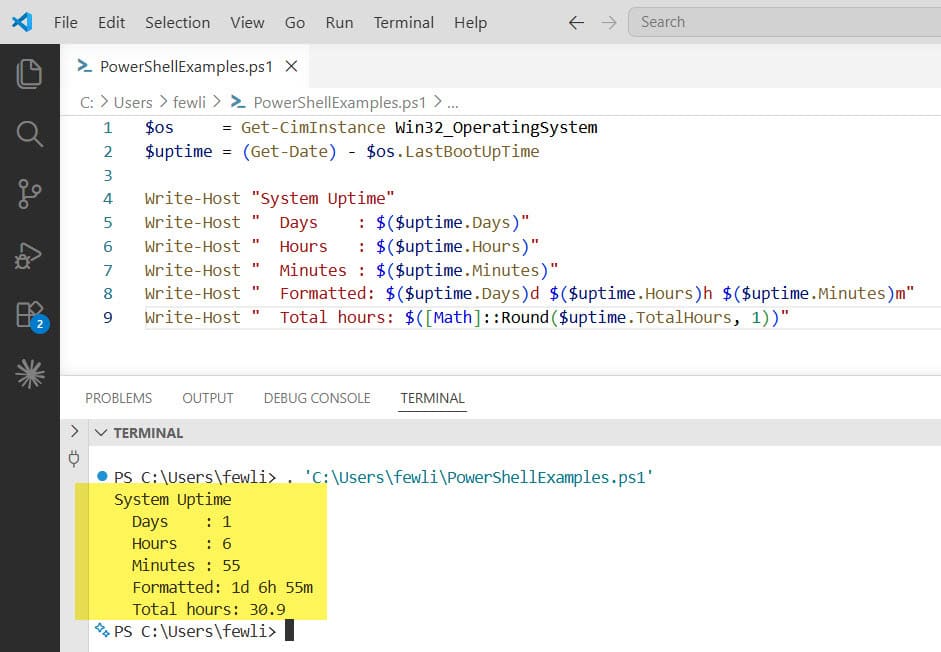The image size is (941, 652).
Task: Open the View menu
Action: click(247, 23)
